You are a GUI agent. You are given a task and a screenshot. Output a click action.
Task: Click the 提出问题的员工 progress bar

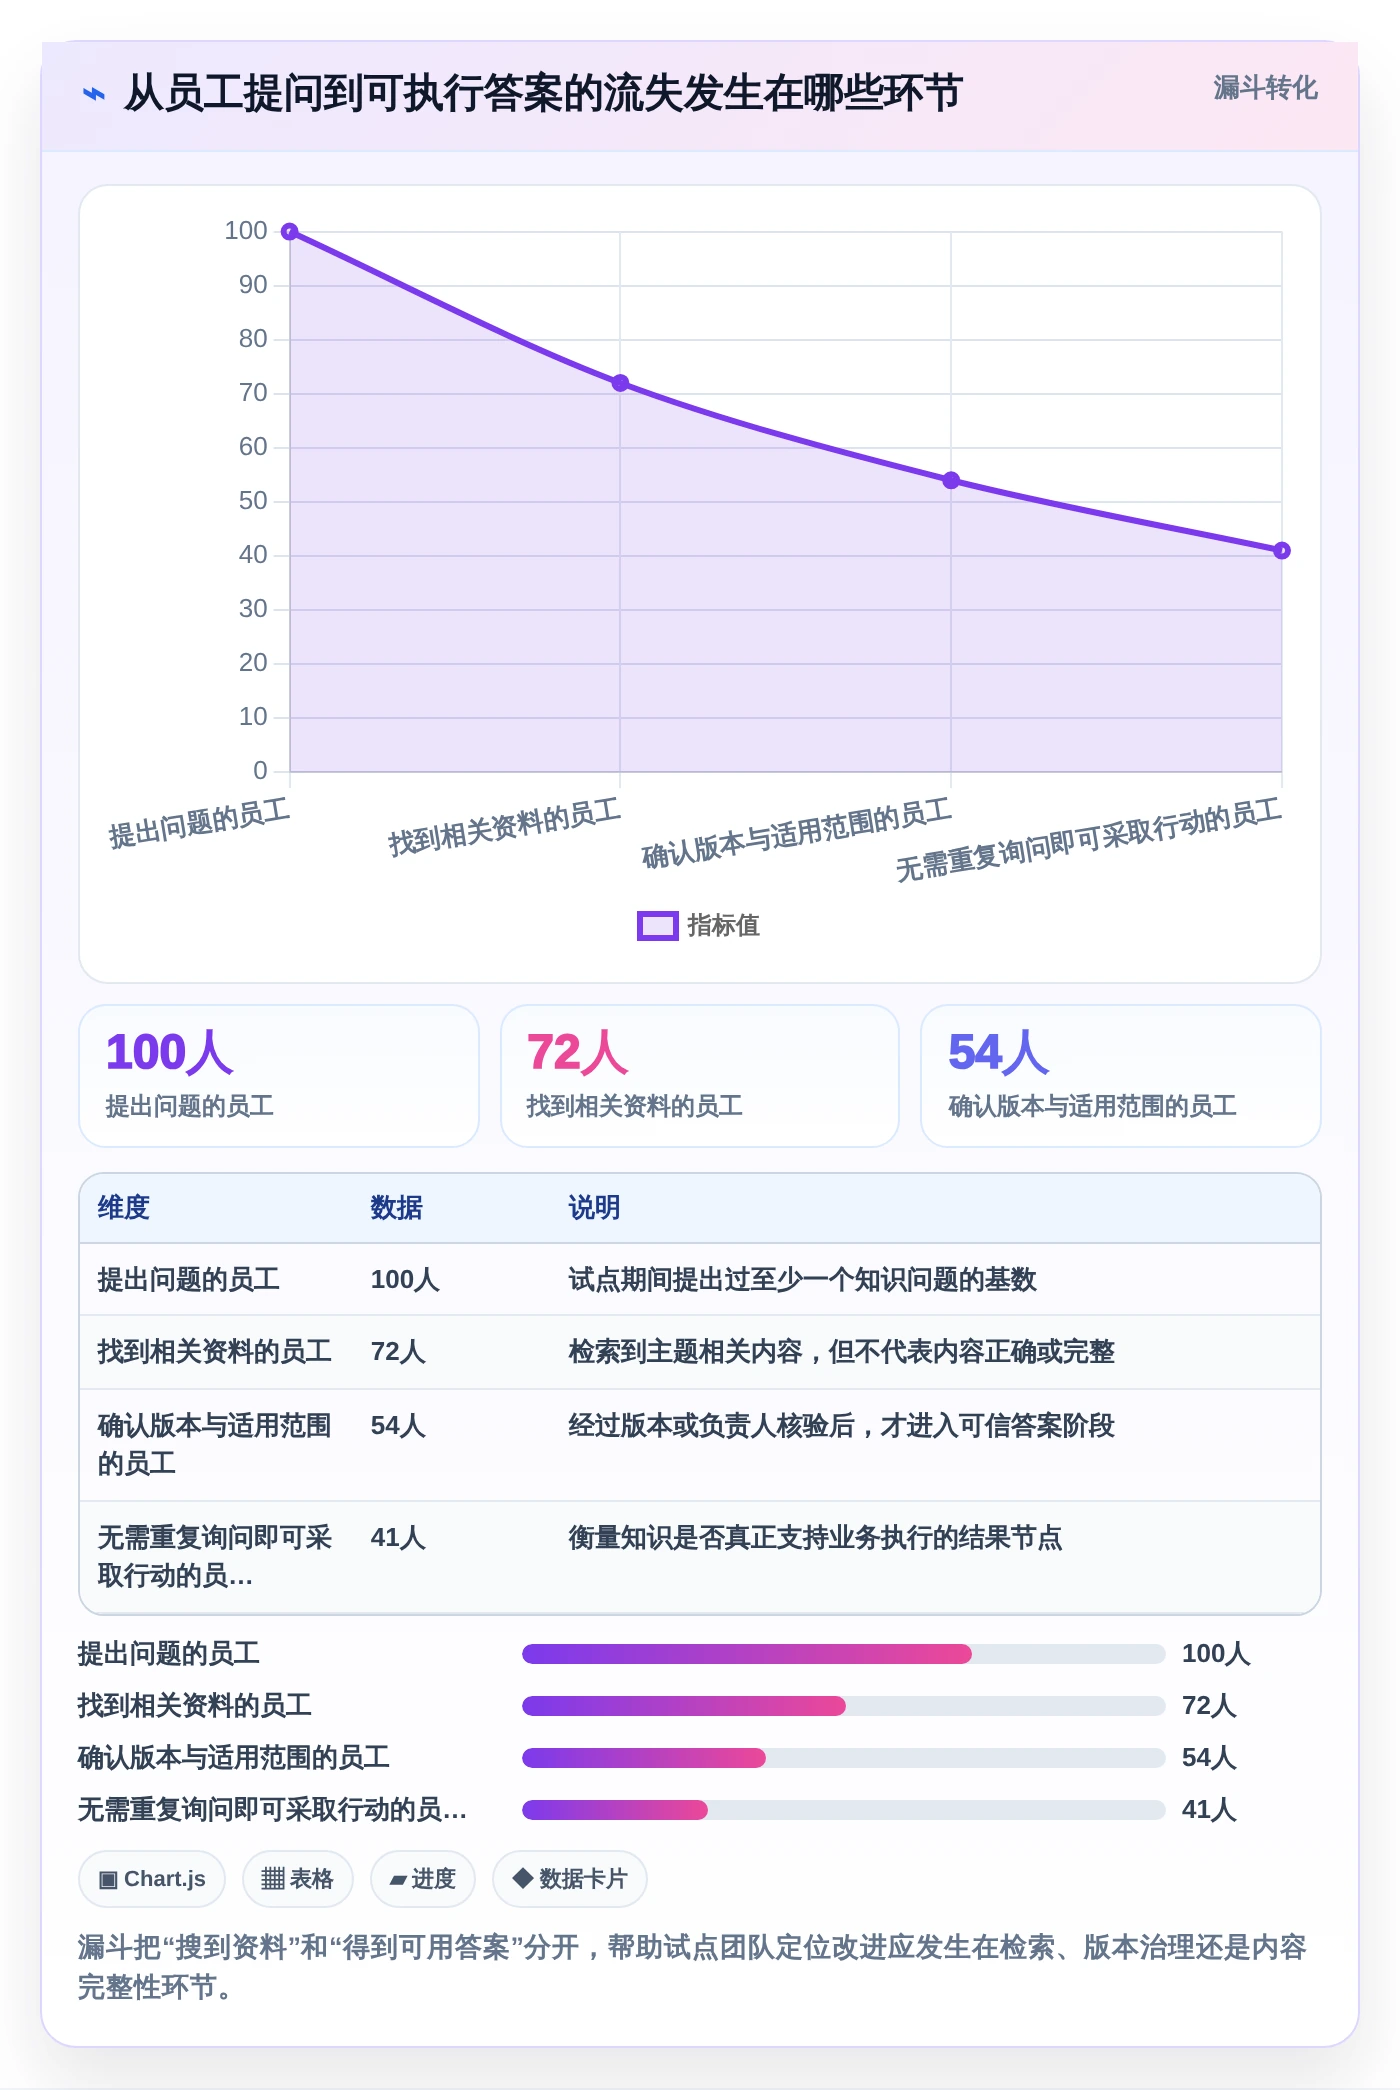tap(844, 1654)
